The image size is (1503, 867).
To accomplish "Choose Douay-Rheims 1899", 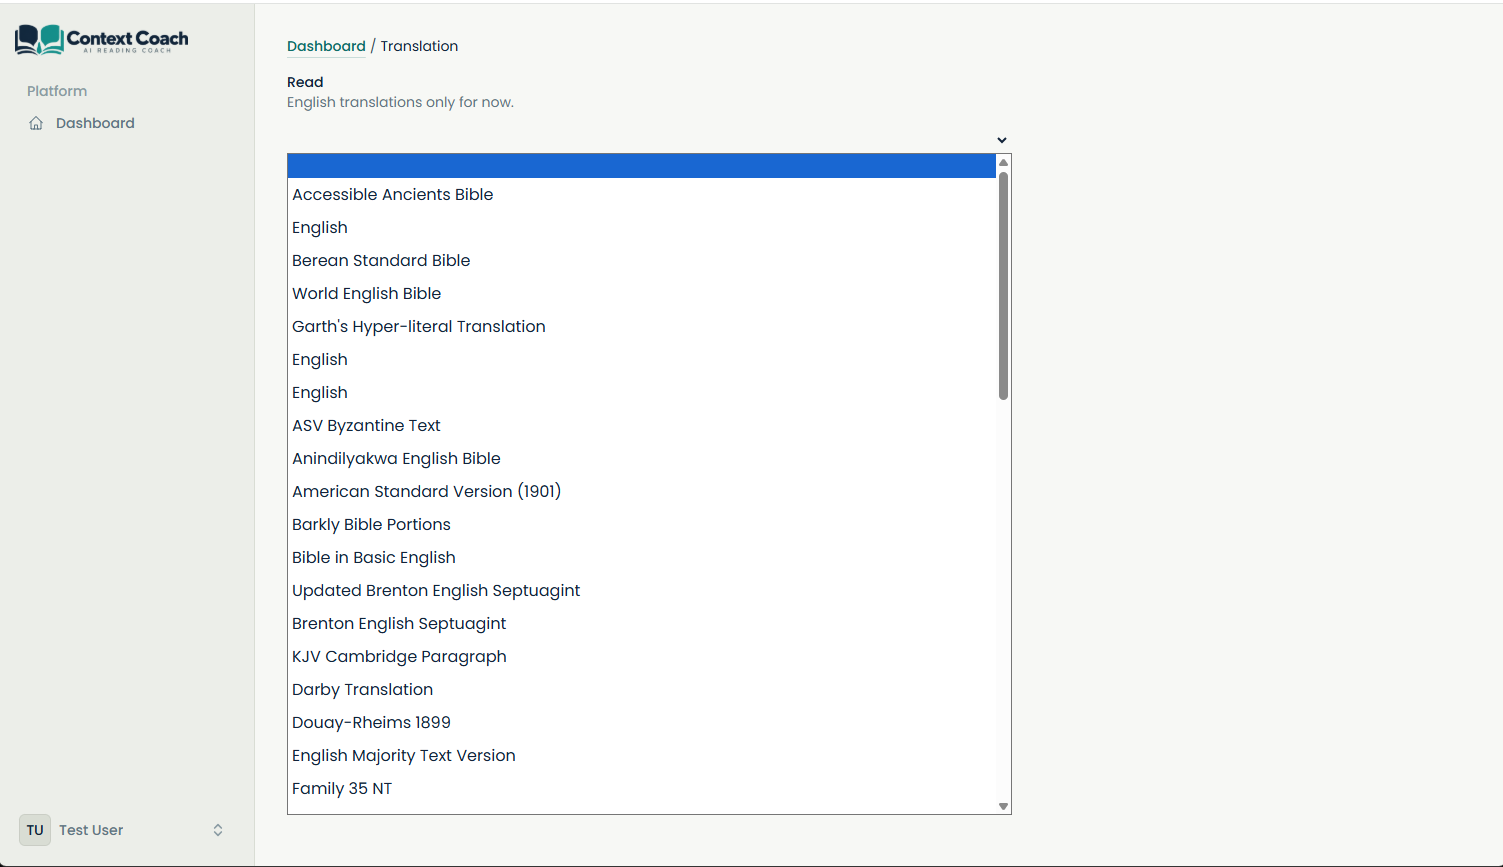I will pyautogui.click(x=641, y=723).
